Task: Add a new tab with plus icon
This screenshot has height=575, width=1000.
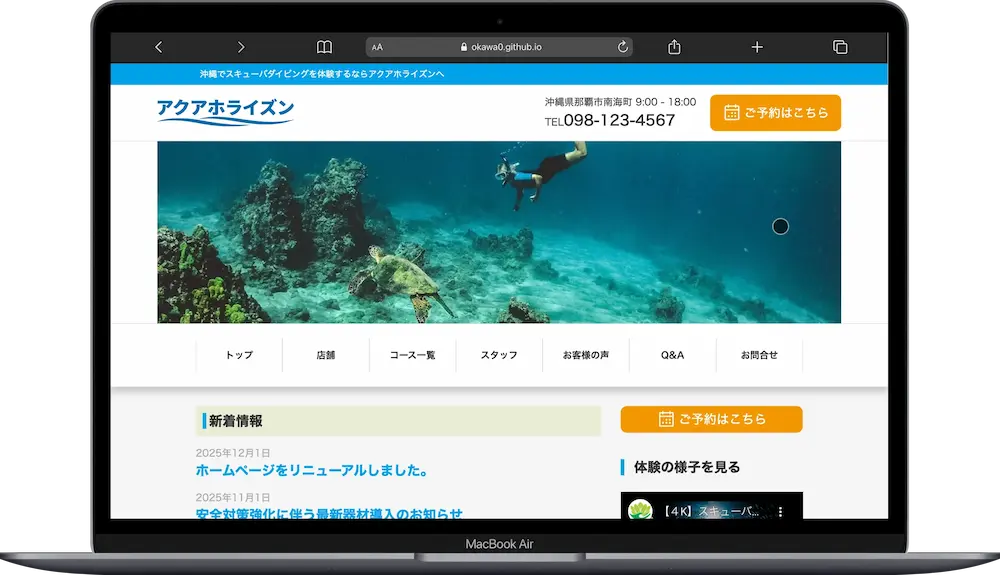Action: coord(757,47)
